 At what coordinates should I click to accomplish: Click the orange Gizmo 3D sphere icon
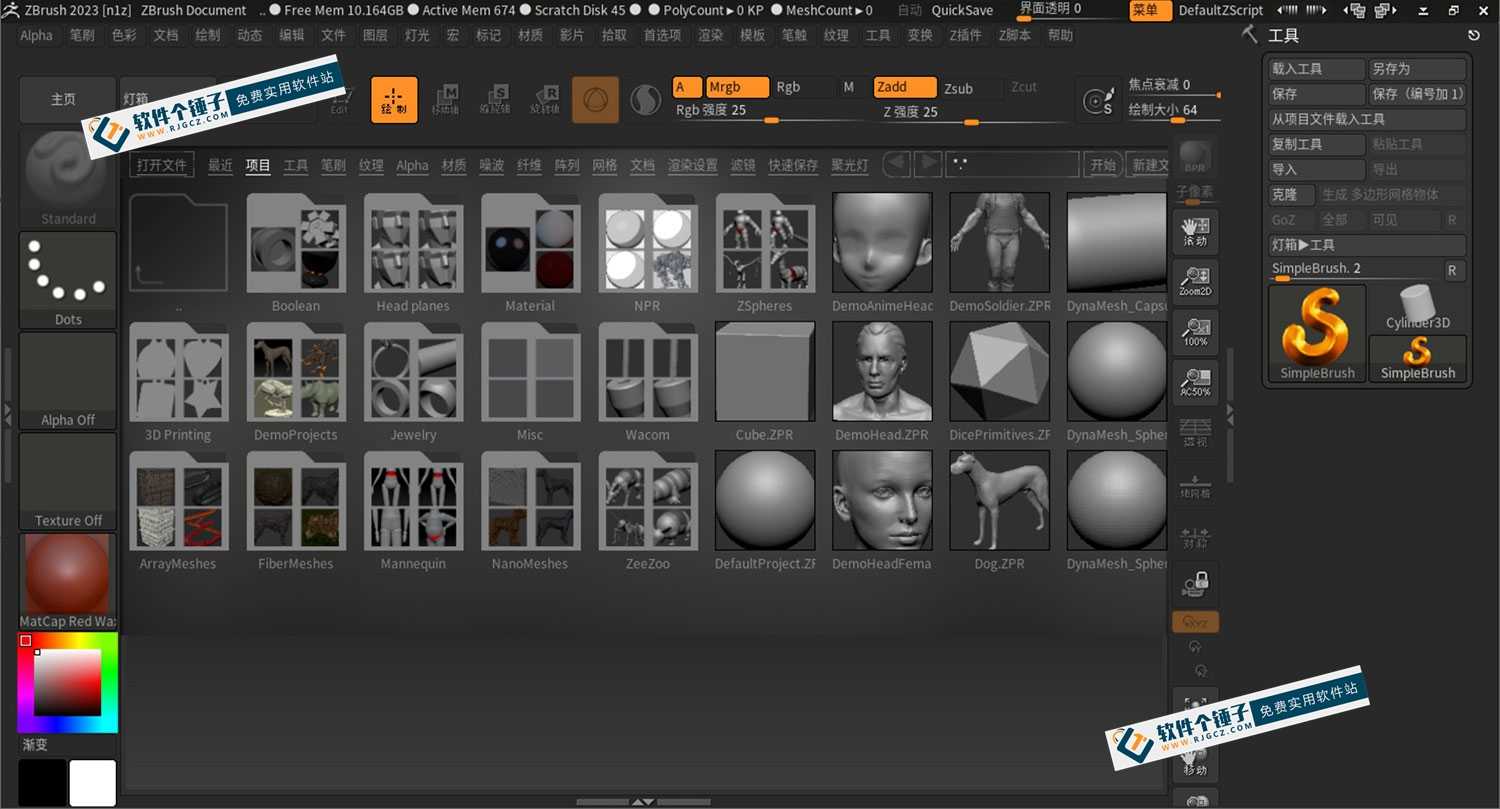click(595, 100)
